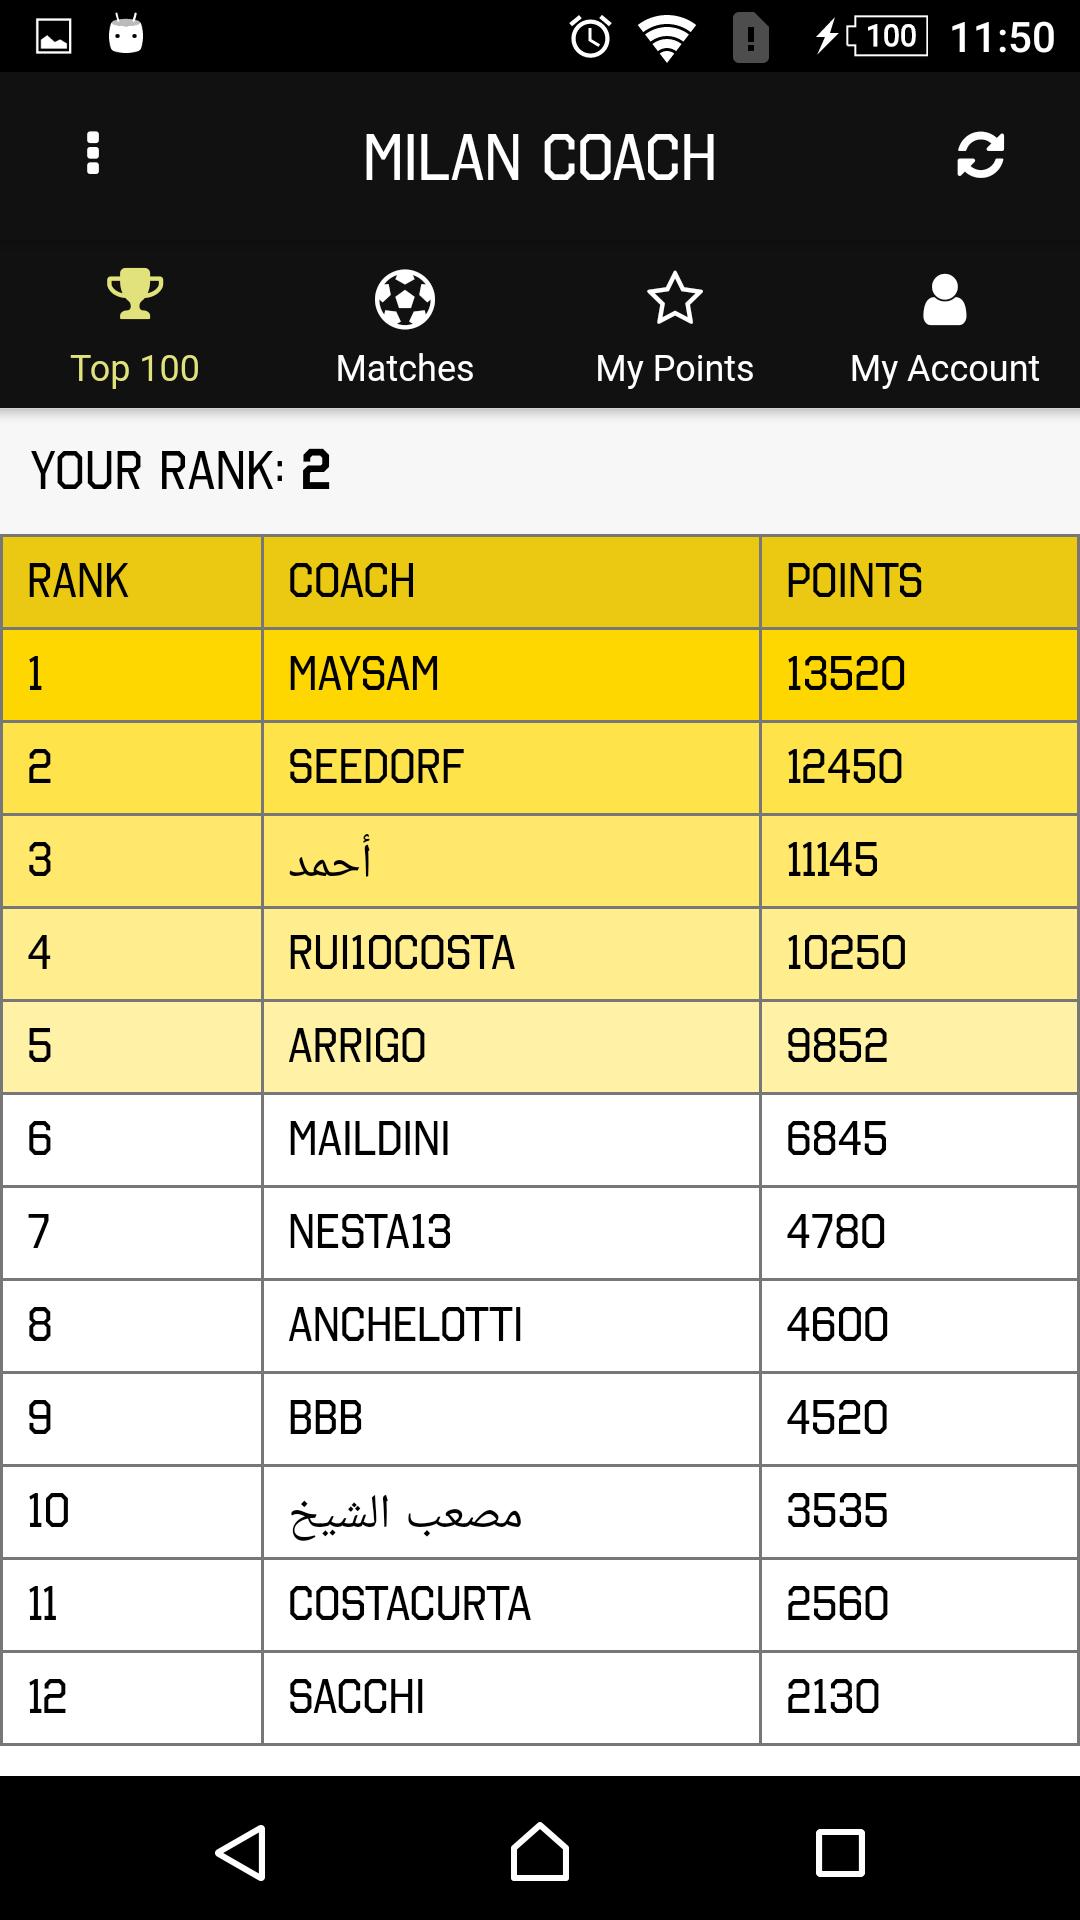This screenshot has width=1080, height=1920.
Task: Switch to the Matches tab label
Action: click(405, 368)
